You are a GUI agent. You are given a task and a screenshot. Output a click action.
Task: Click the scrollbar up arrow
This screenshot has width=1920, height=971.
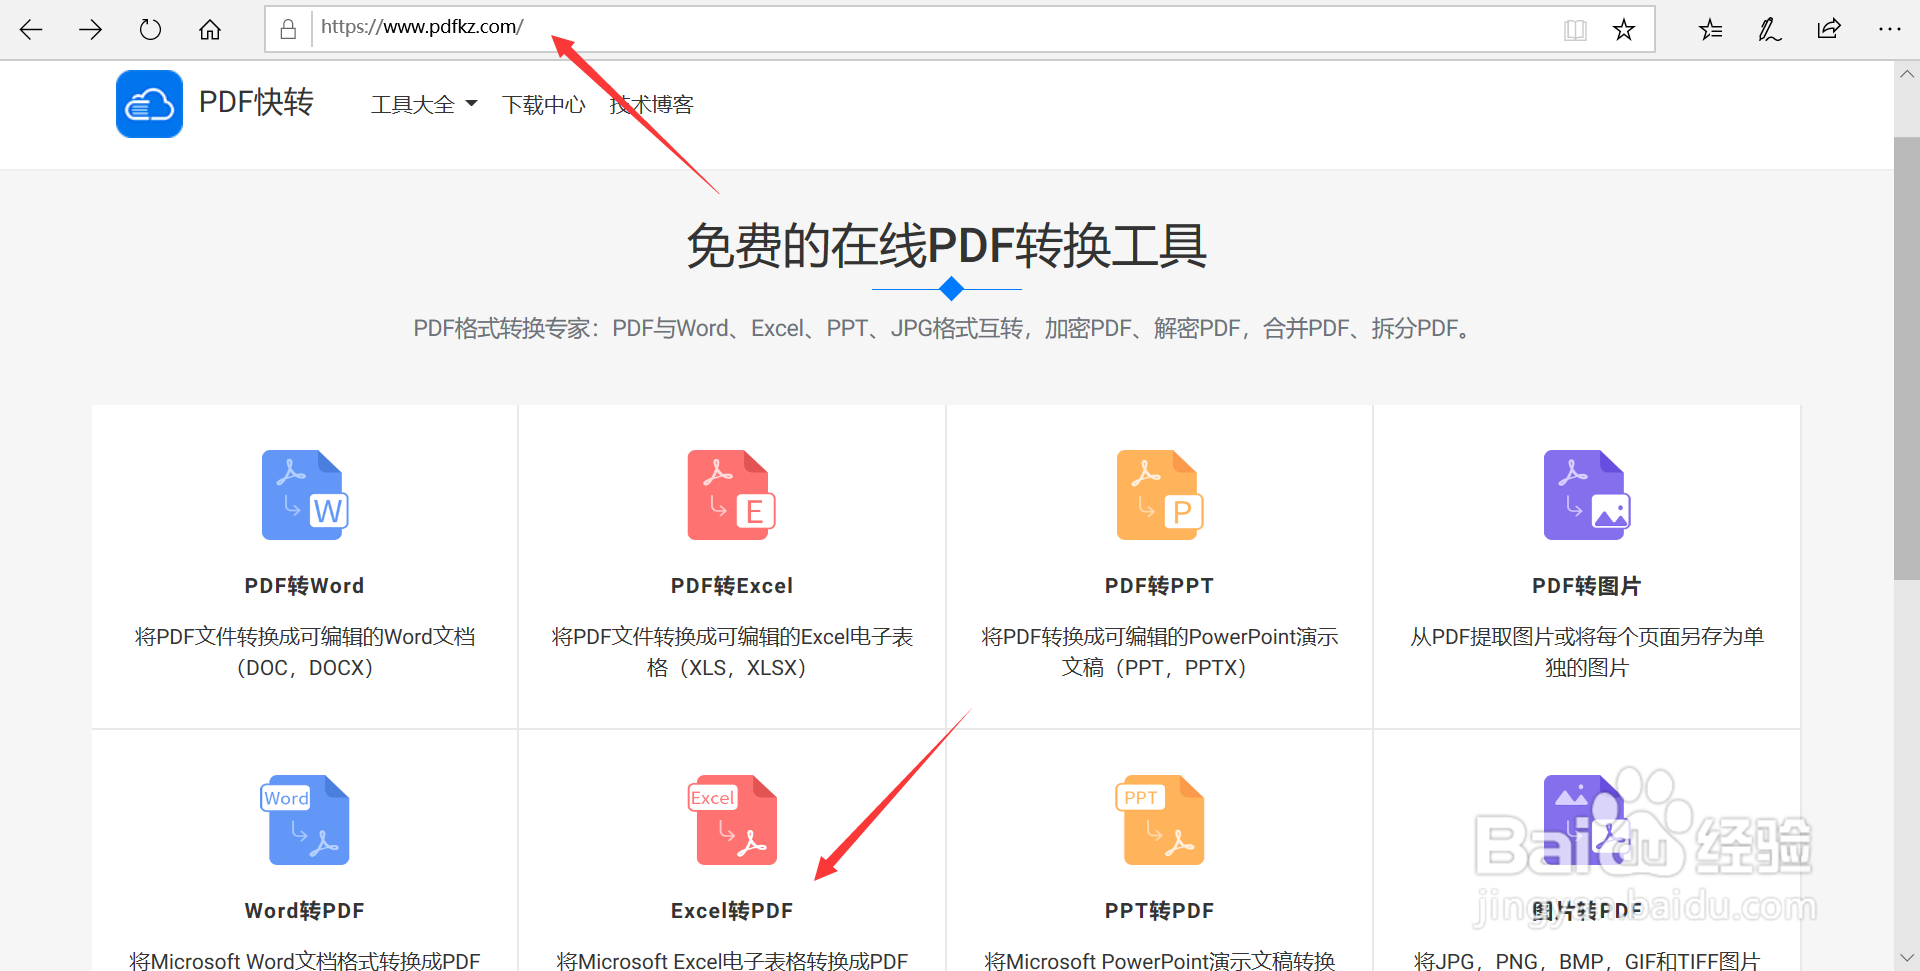coord(1907,74)
